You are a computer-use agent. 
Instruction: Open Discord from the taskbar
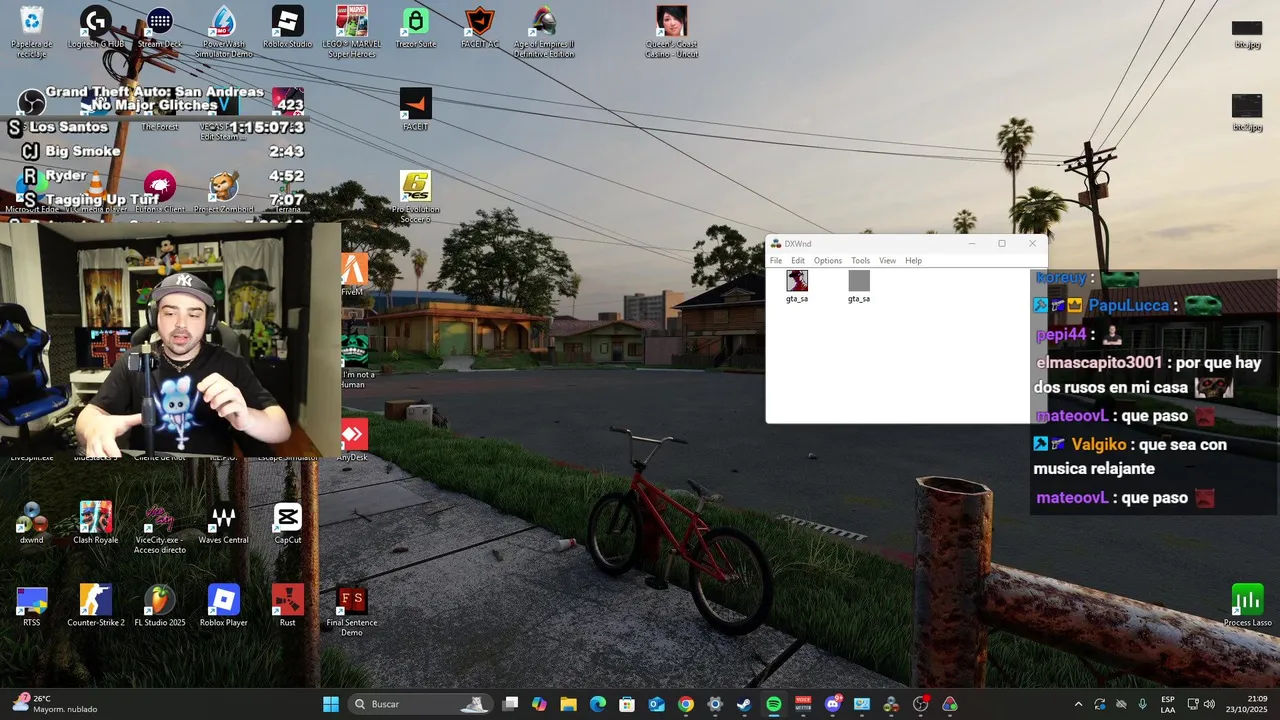[x=832, y=704]
